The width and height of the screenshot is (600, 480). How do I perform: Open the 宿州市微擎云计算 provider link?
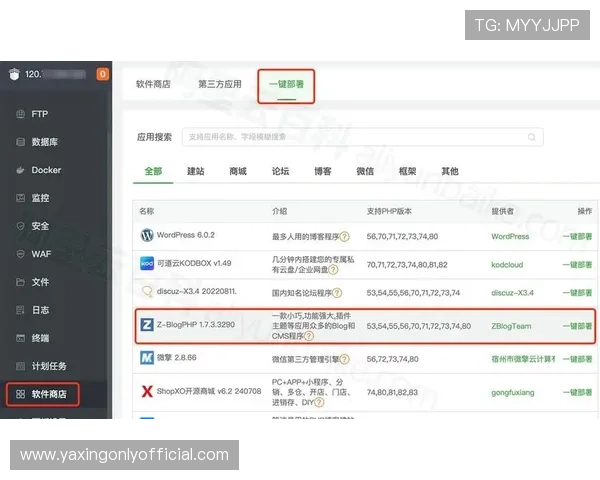point(523,359)
